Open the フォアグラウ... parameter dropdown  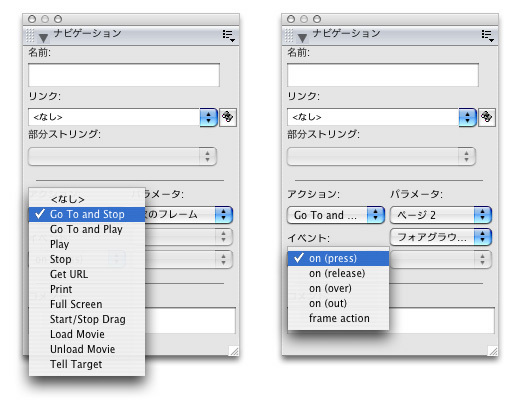click(441, 237)
